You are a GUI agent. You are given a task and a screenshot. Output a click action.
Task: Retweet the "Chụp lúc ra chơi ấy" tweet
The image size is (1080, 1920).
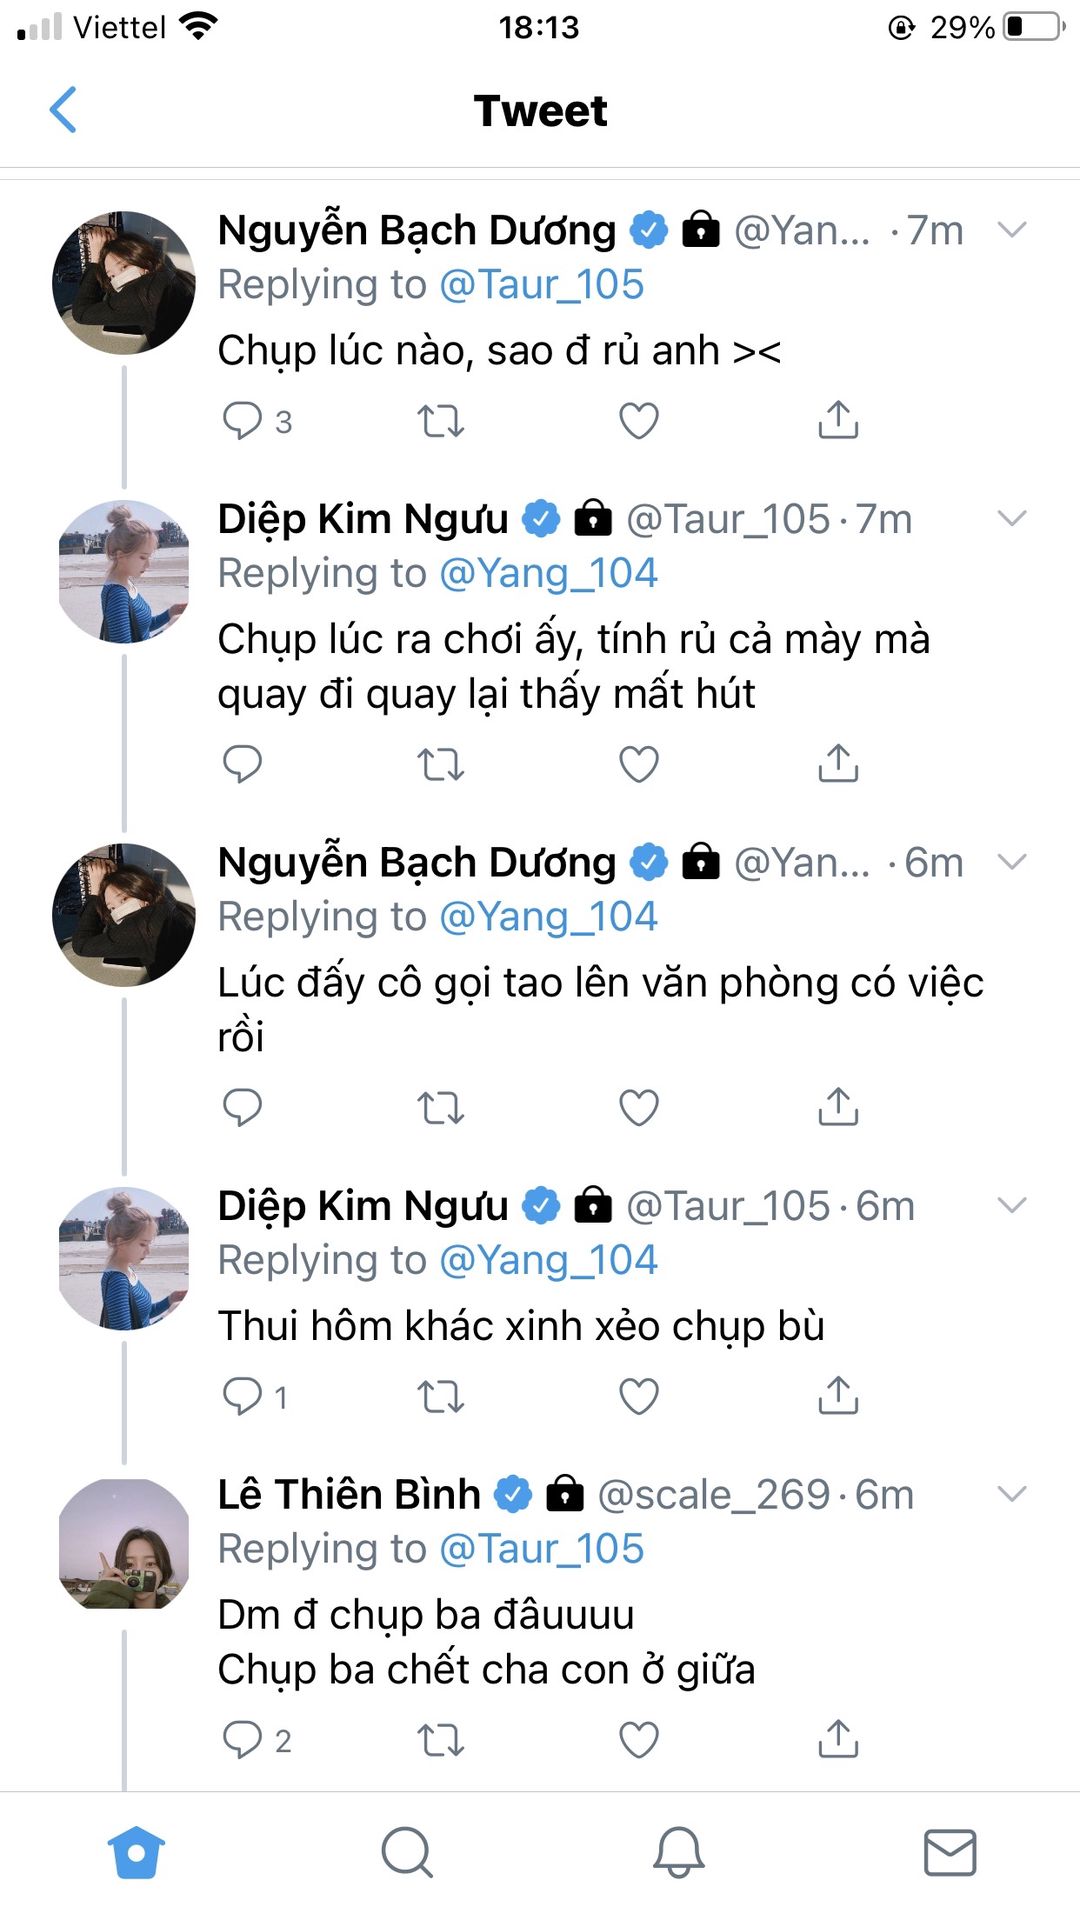pyautogui.click(x=440, y=765)
